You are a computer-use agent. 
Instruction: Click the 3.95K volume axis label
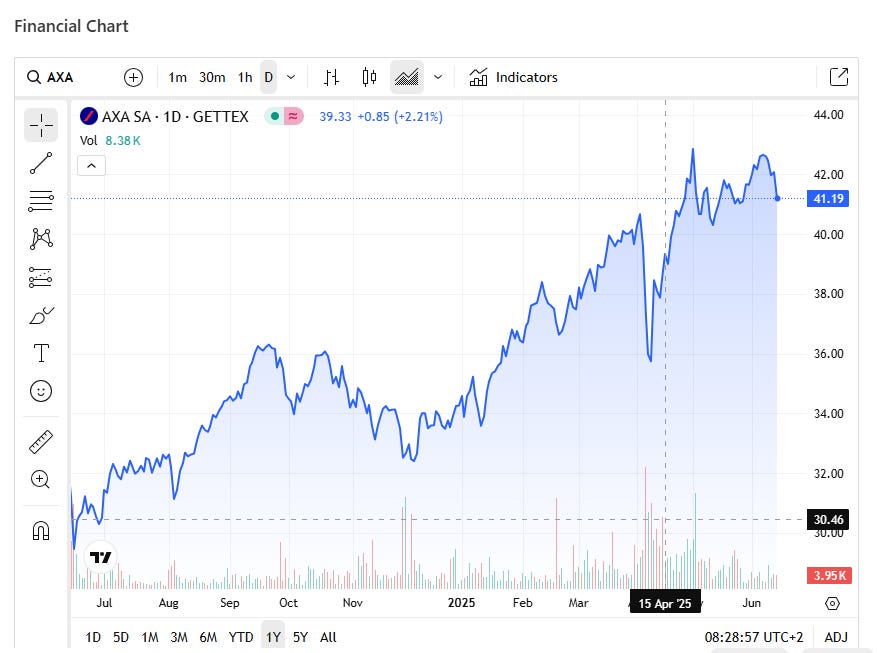(829, 576)
